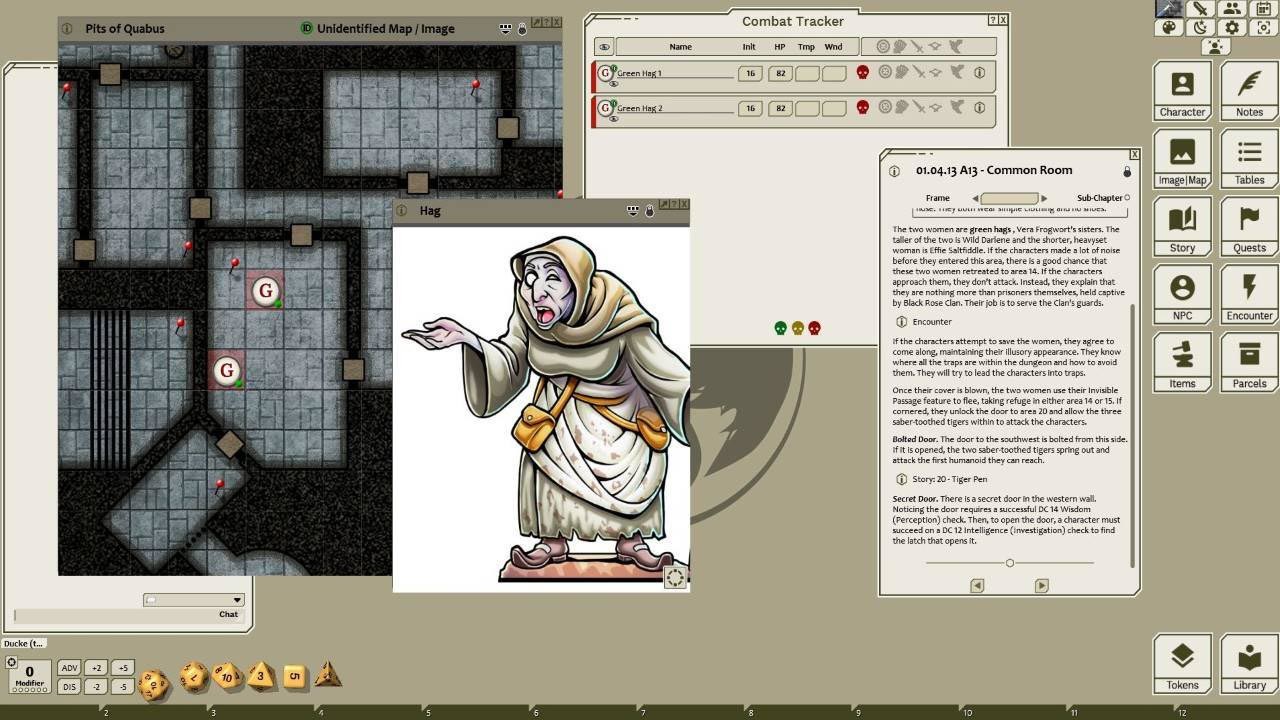Click the ADV advantage roll button
1280x720 pixels.
(x=69, y=667)
